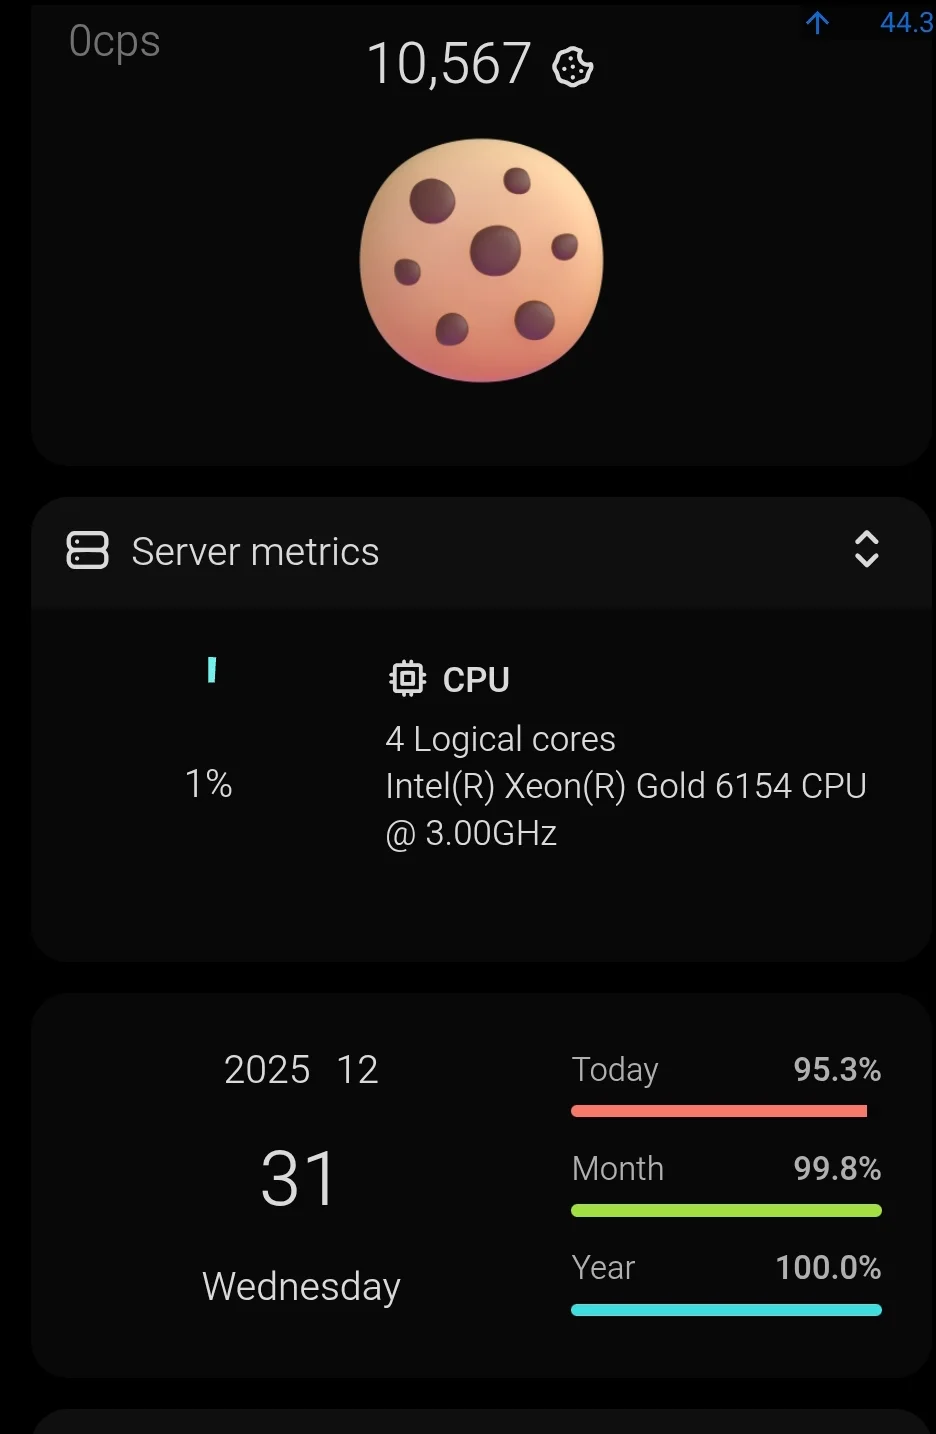Click the Intel Xeon Gold 6154 text

pyautogui.click(x=625, y=786)
